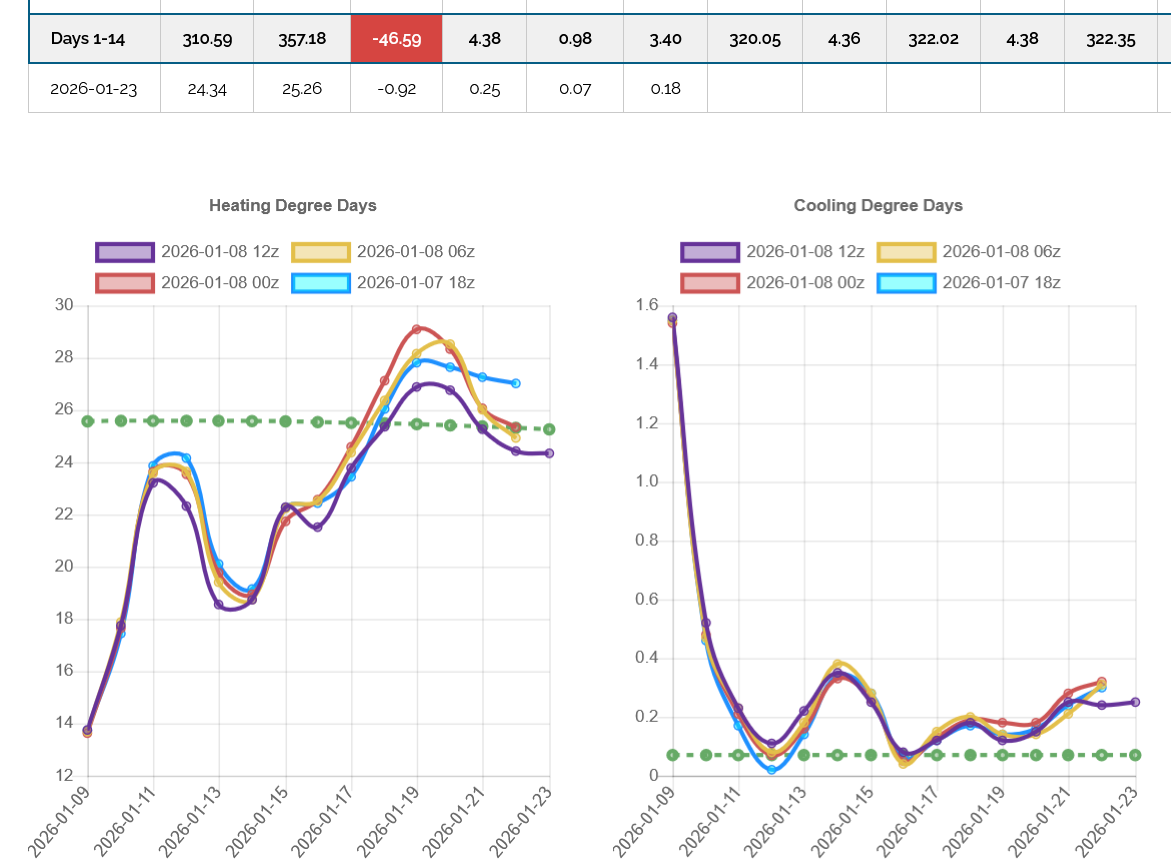Click purple 2026-01-23 end point in Heating chart
1172x866 pixels.
tap(549, 453)
